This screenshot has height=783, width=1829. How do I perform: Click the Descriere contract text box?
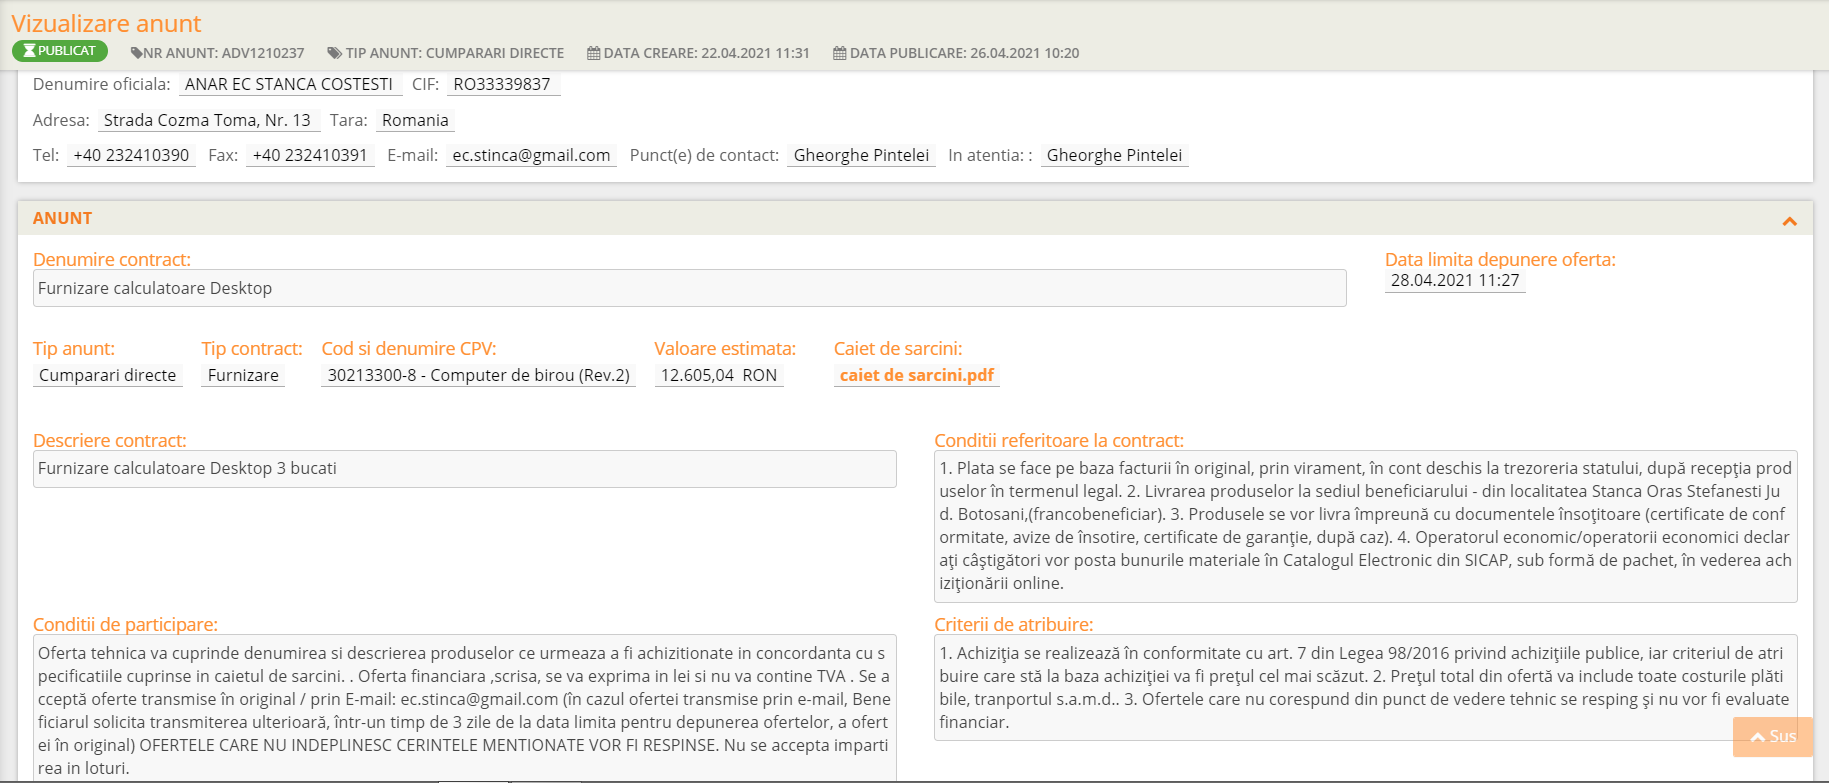(x=465, y=469)
